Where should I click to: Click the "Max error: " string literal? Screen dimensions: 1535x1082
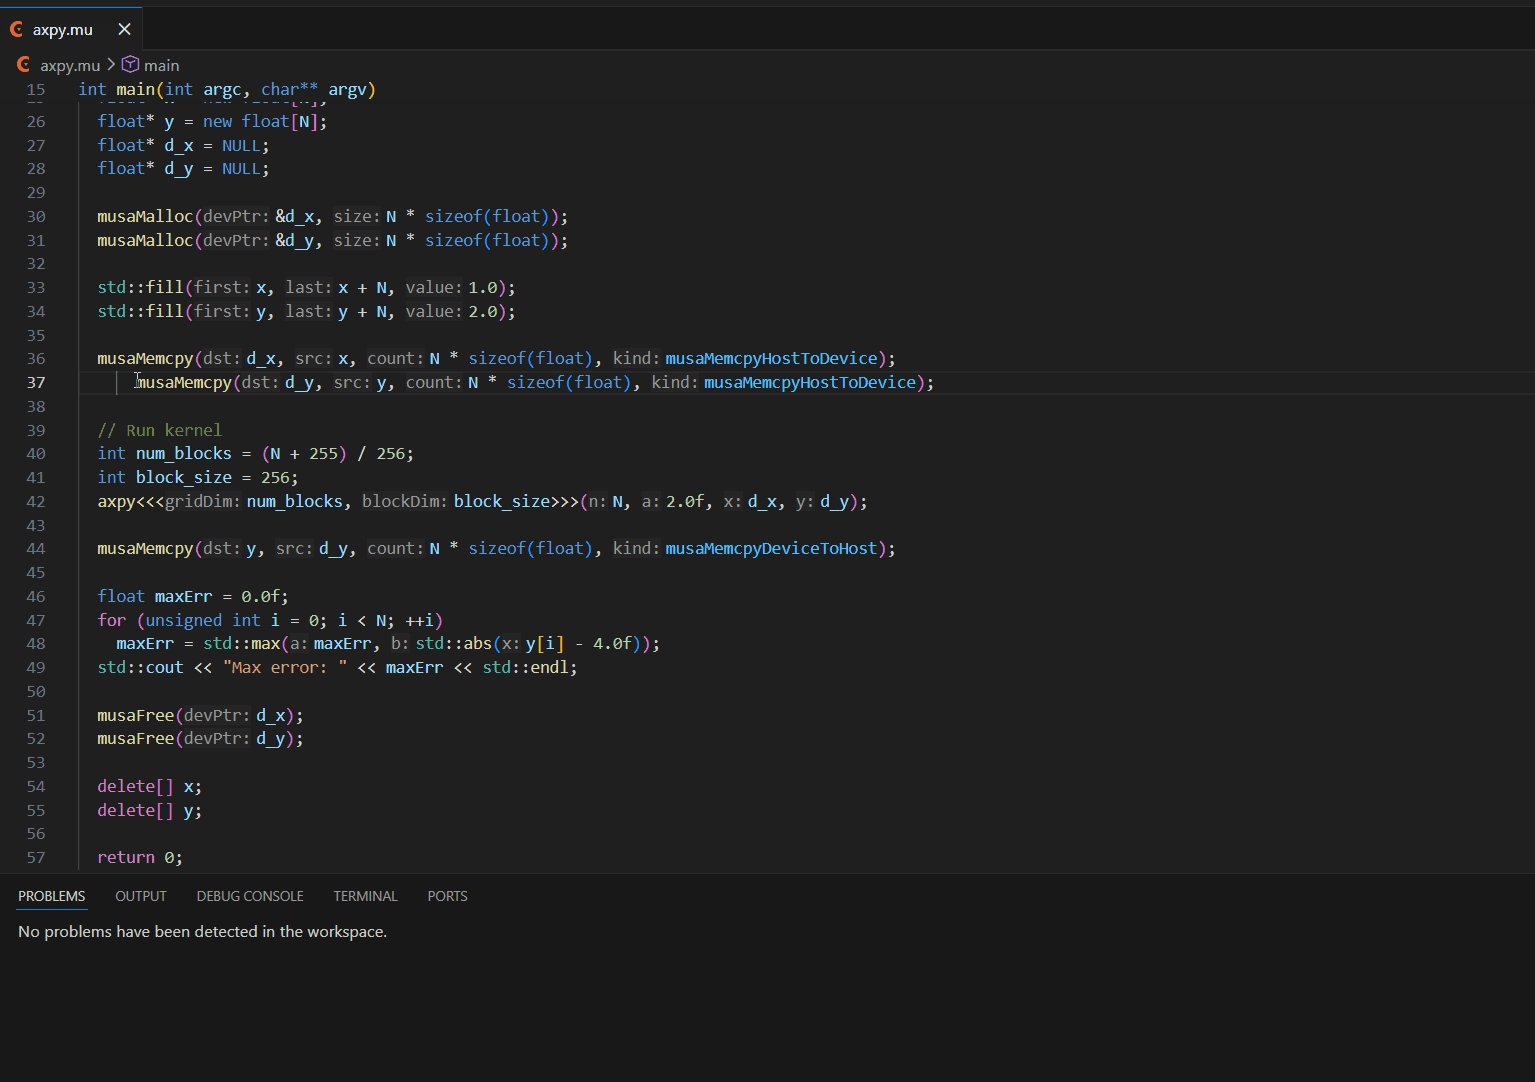click(x=285, y=667)
